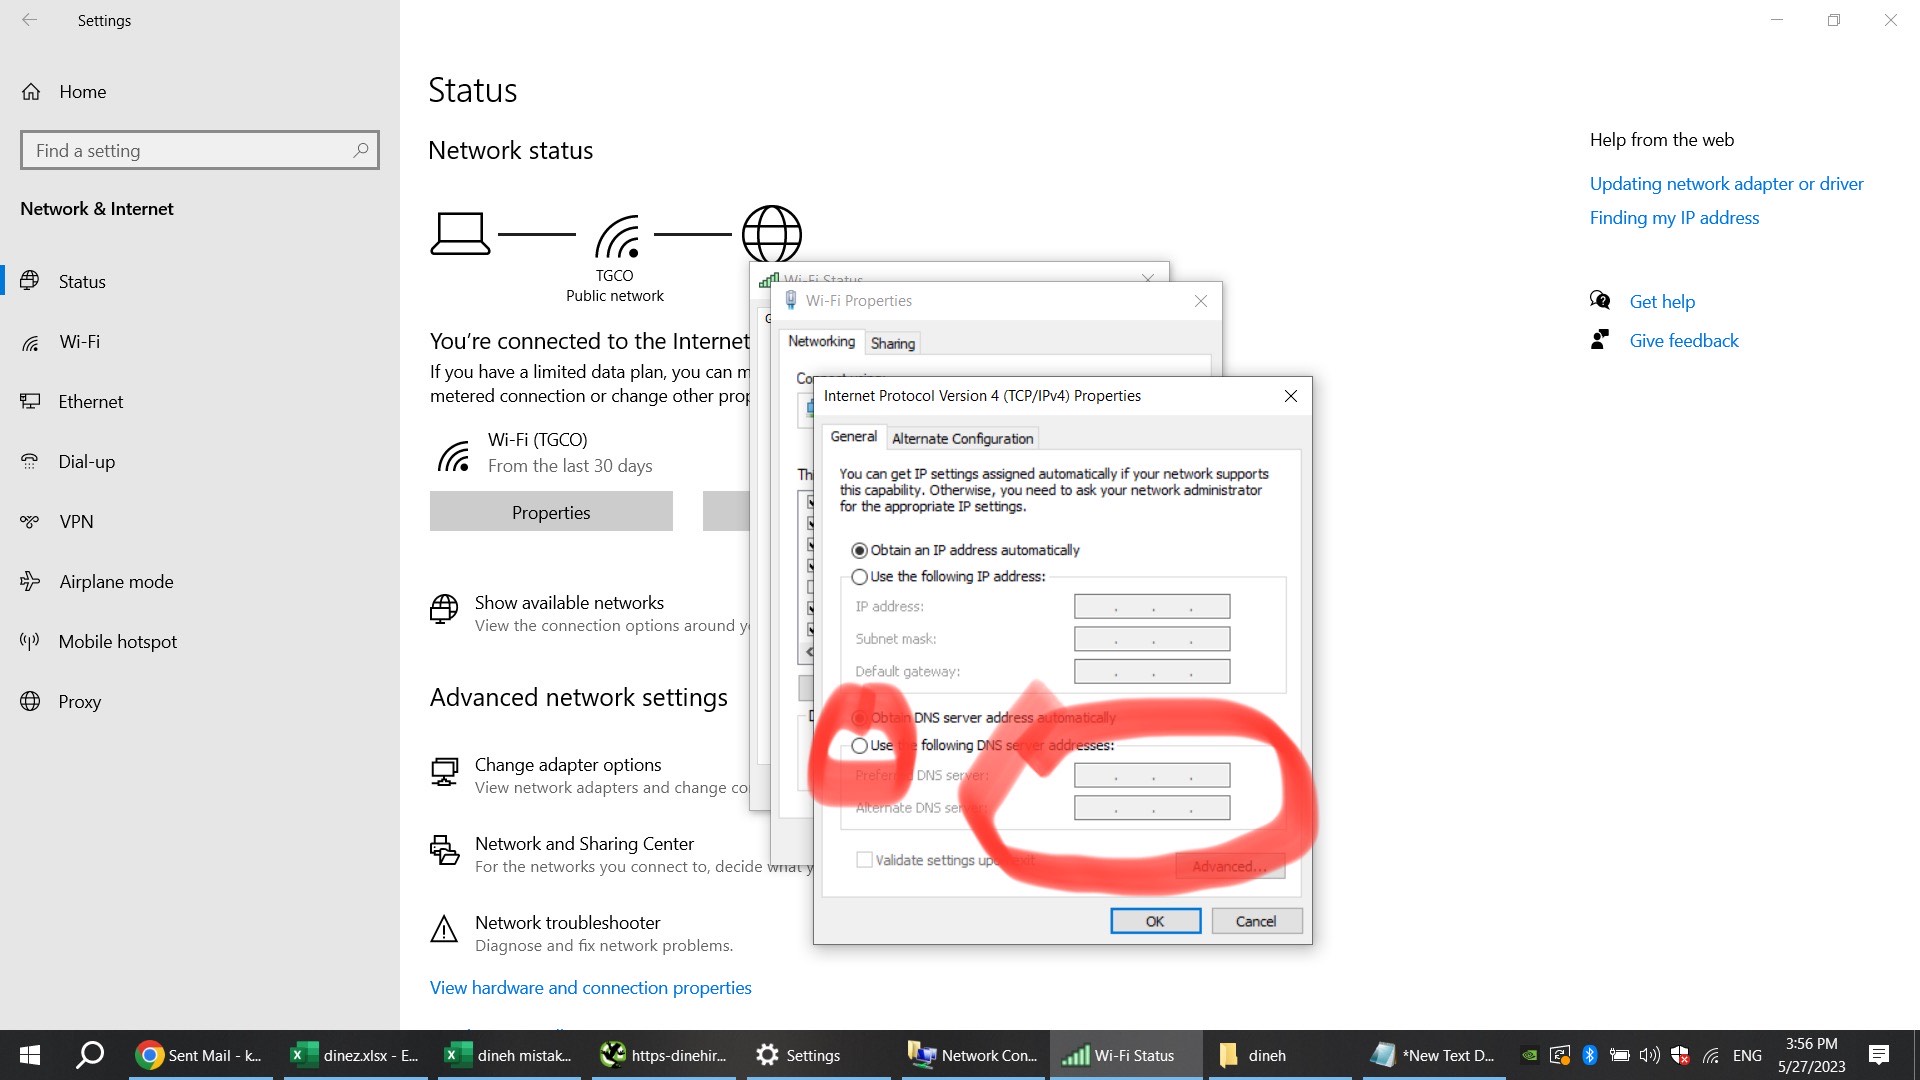This screenshot has width=1920, height=1080.
Task: Click the Network troubleshooter warning icon
Action: pyautogui.click(x=444, y=931)
